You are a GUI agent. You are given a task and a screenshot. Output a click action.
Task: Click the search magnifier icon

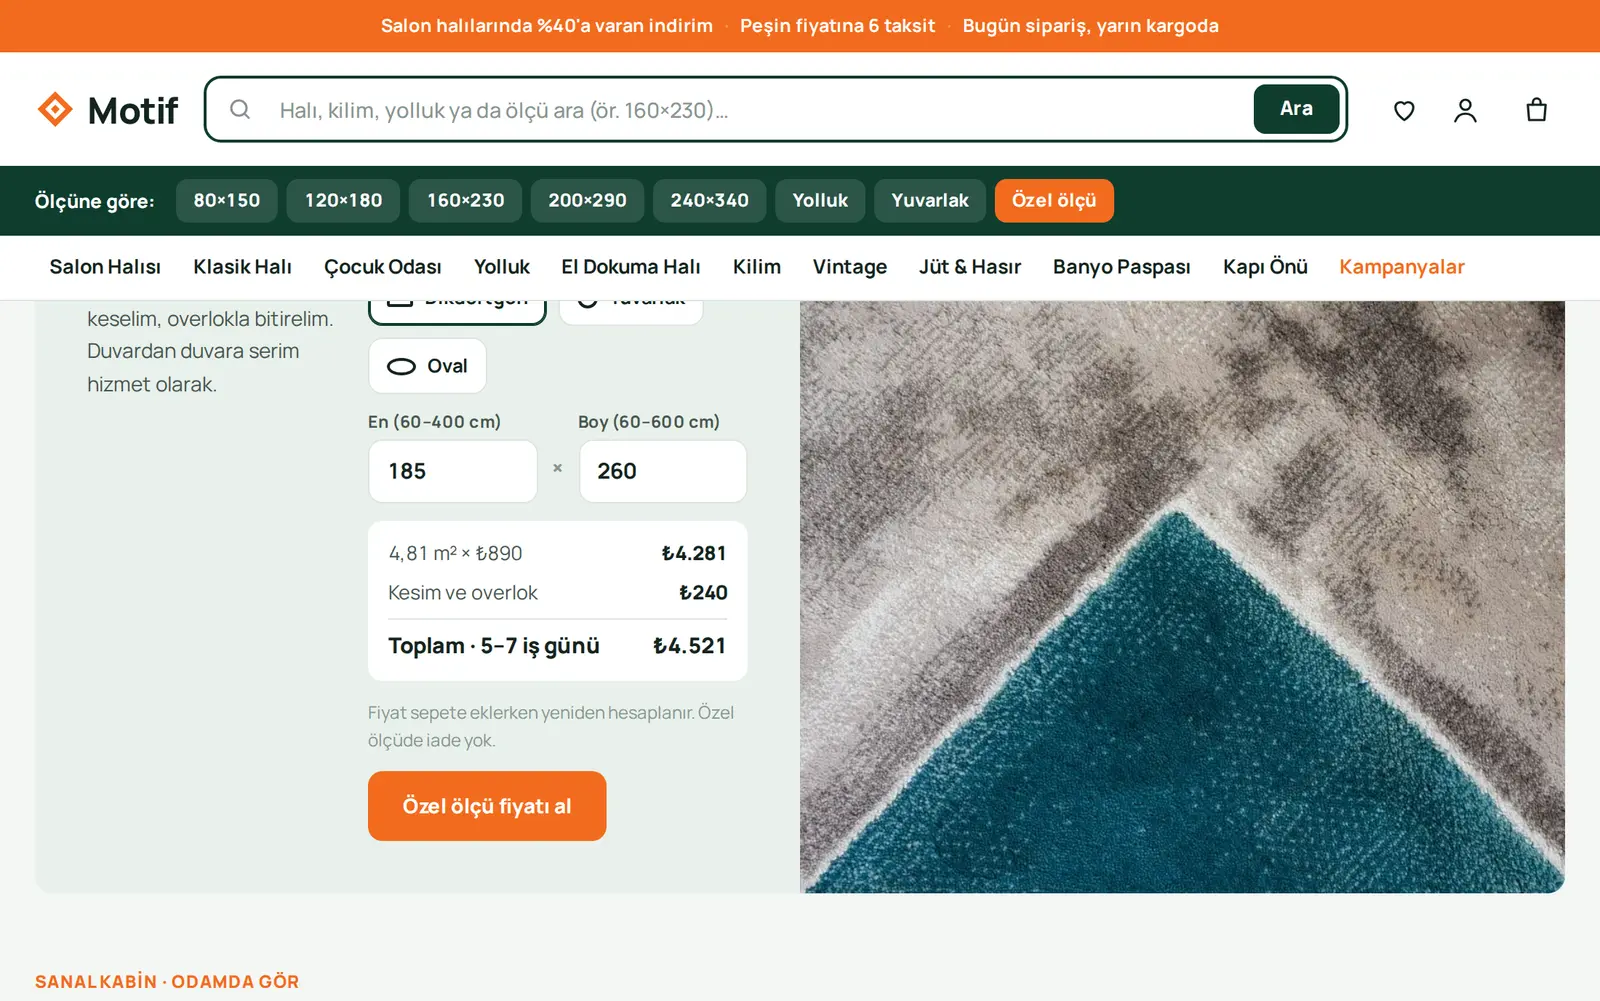(x=240, y=109)
